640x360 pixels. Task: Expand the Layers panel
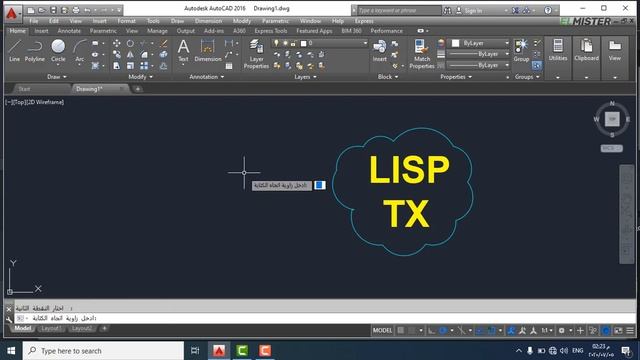pyautogui.click(x=306, y=77)
